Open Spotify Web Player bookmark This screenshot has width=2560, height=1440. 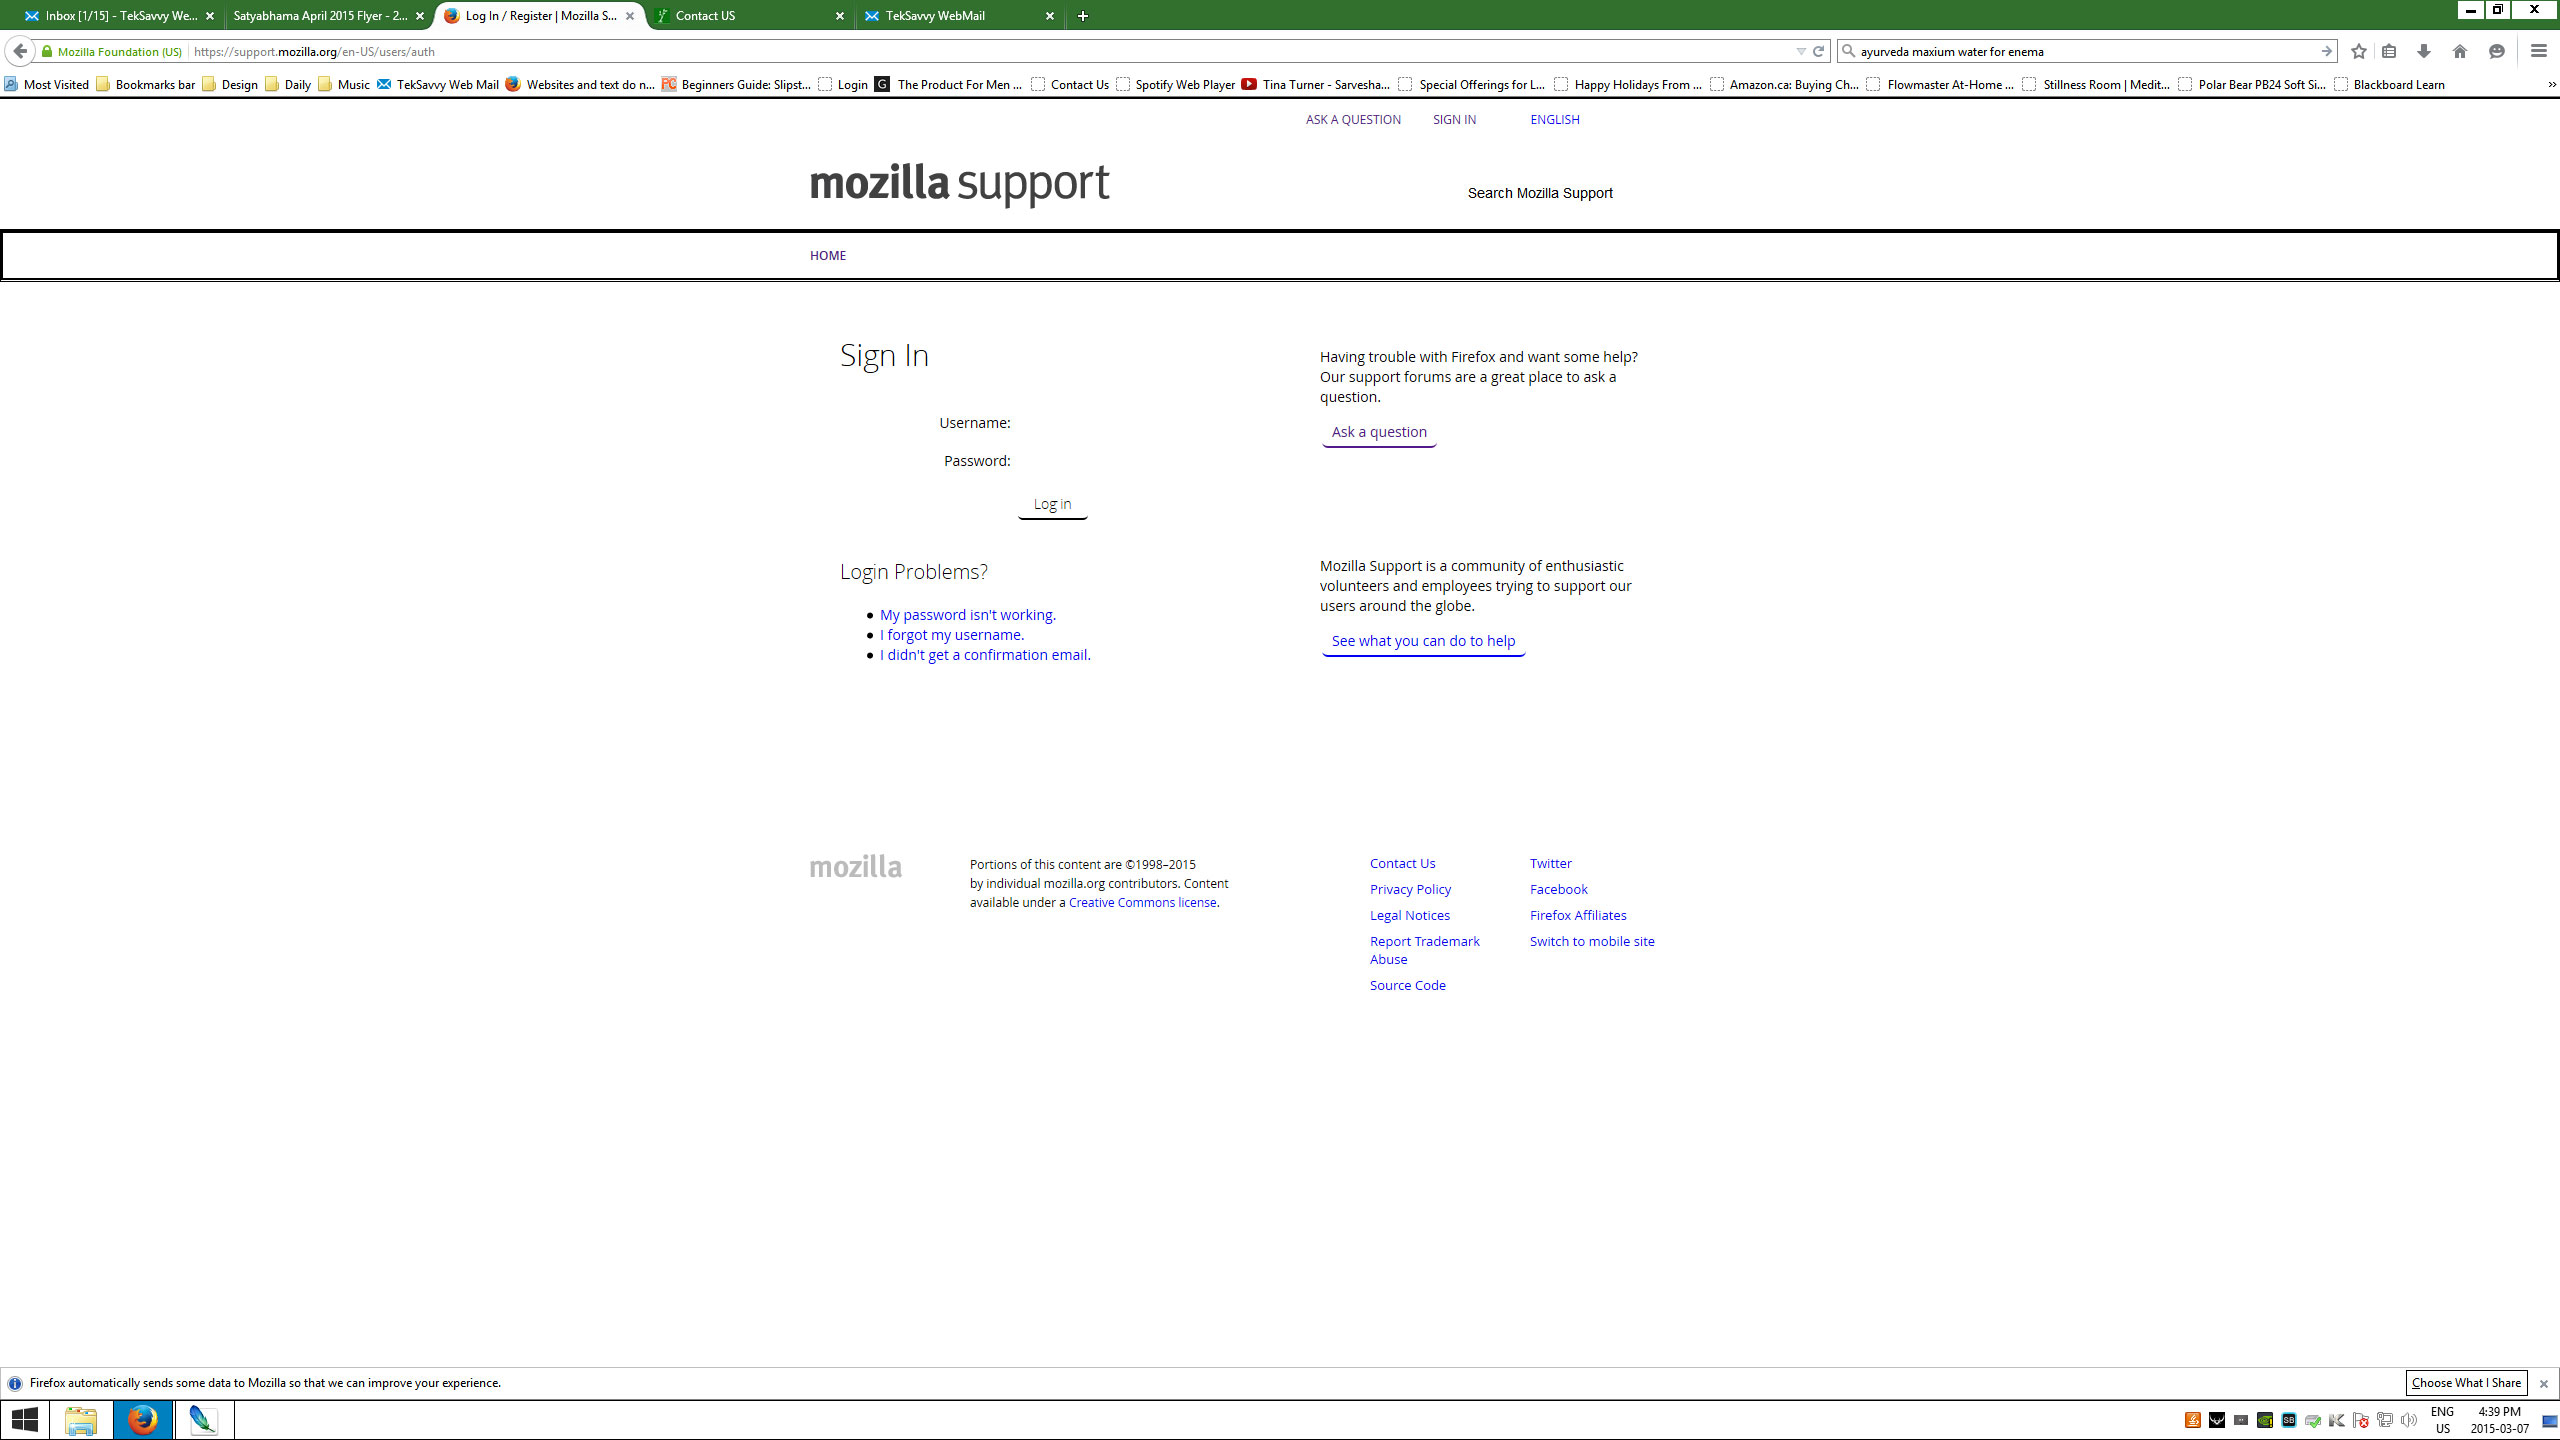point(1175,84)
